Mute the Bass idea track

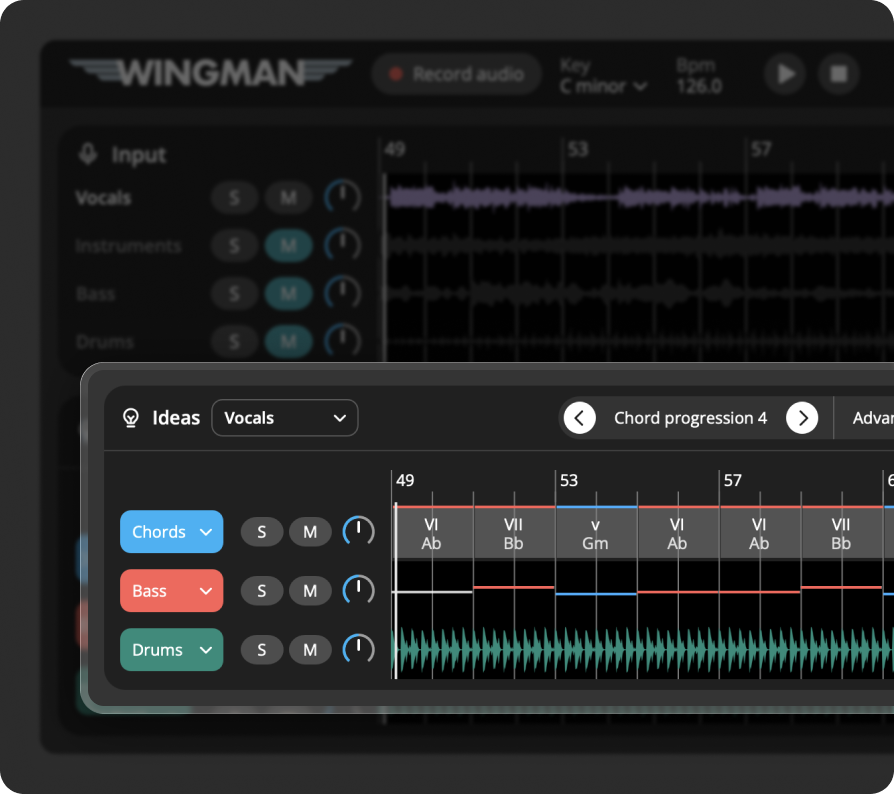click(x=310, y=591)
